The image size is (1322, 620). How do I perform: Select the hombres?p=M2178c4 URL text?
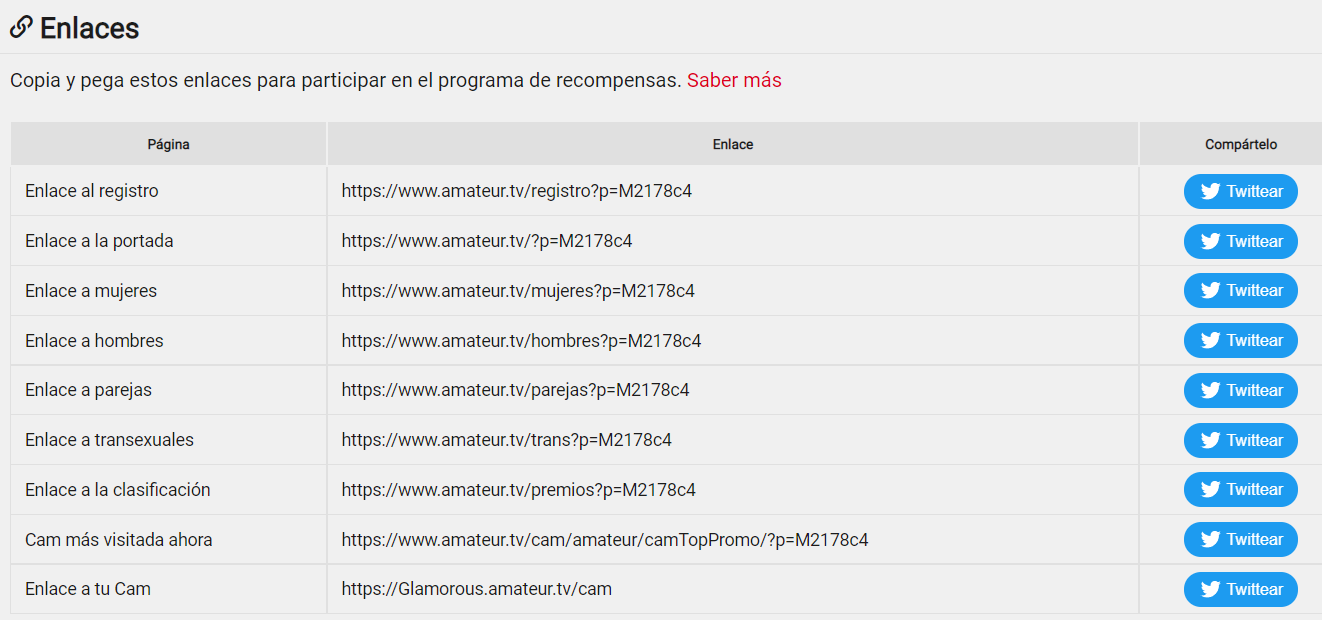(521, 341)
